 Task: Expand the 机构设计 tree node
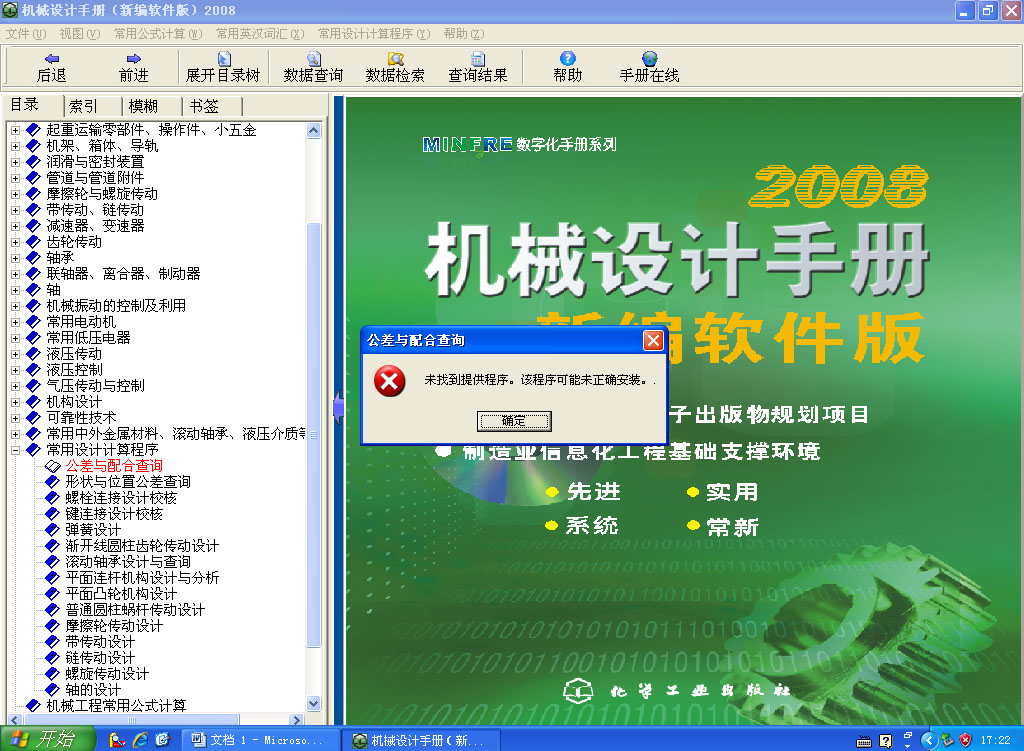15,402
